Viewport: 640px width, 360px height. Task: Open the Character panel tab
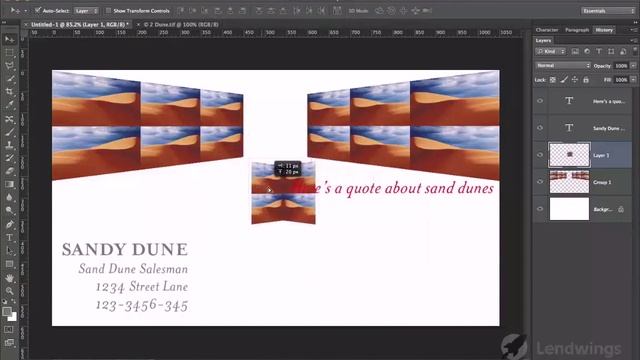(547, 30)
